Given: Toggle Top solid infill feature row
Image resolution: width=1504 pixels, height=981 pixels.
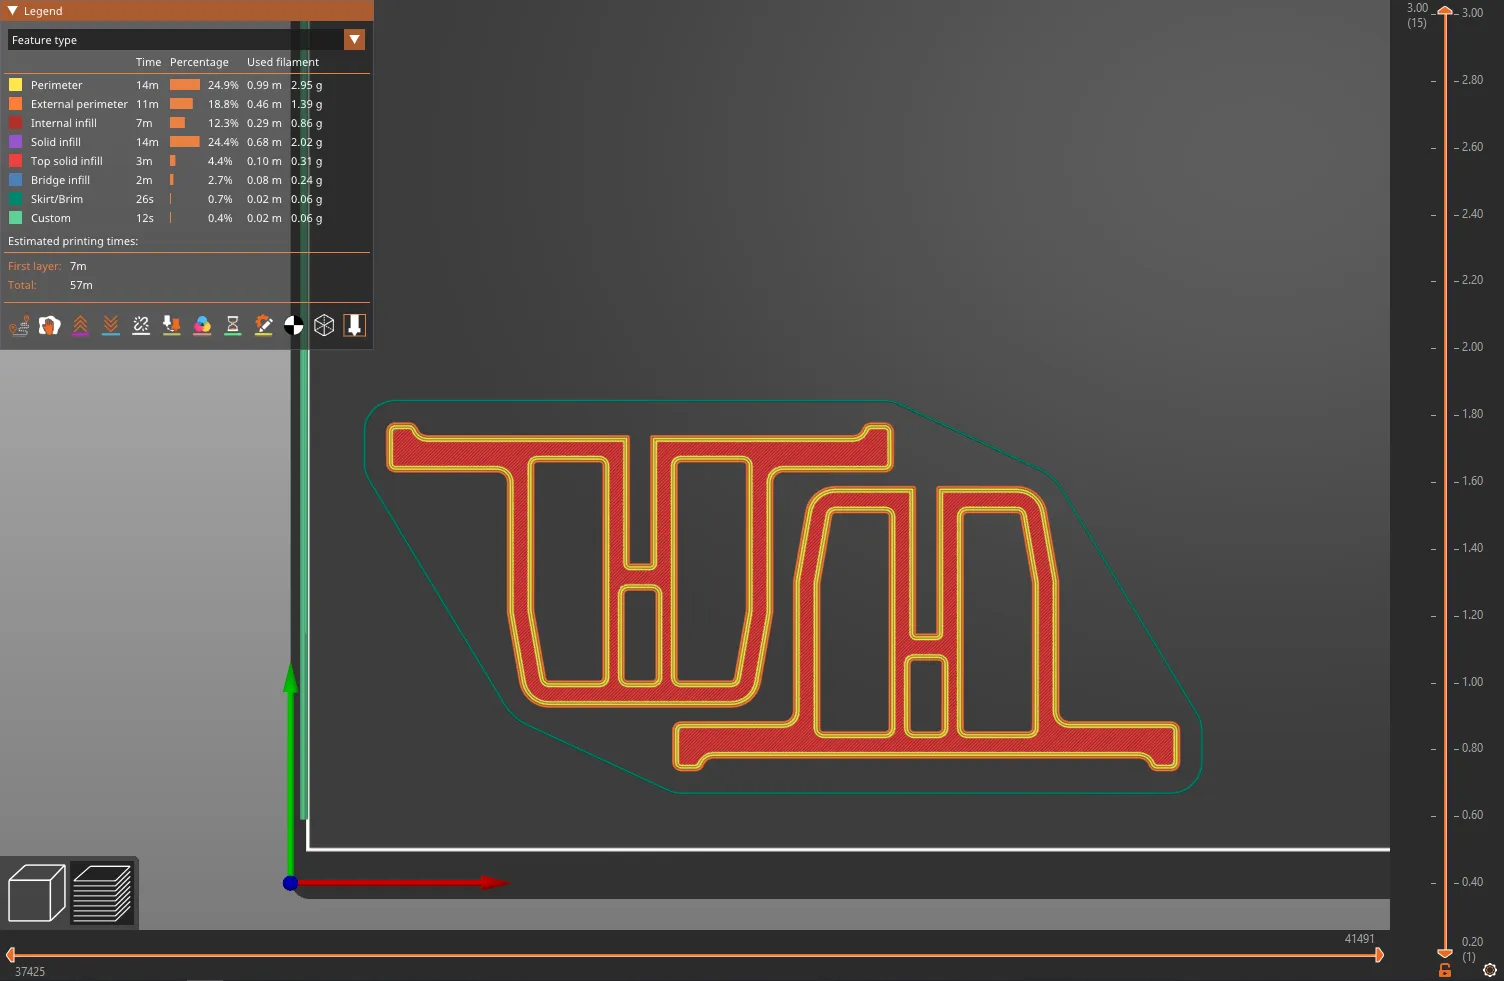Looking at the screenshot, I should pos(186,161).
